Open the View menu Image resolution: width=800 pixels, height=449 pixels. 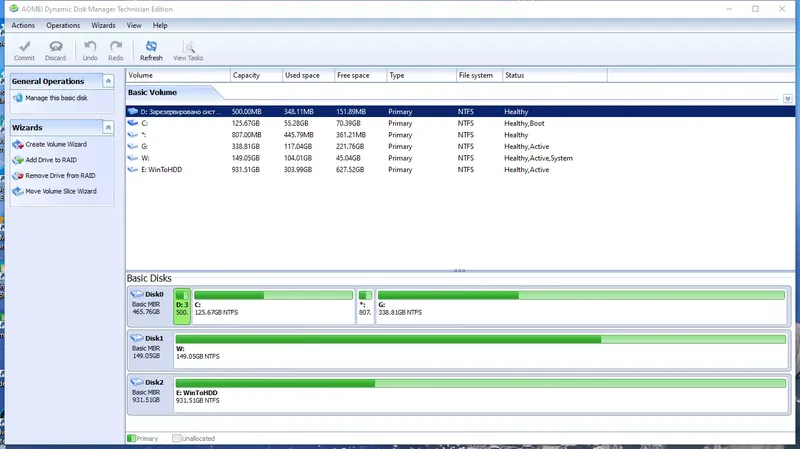(x=134, y=26)
